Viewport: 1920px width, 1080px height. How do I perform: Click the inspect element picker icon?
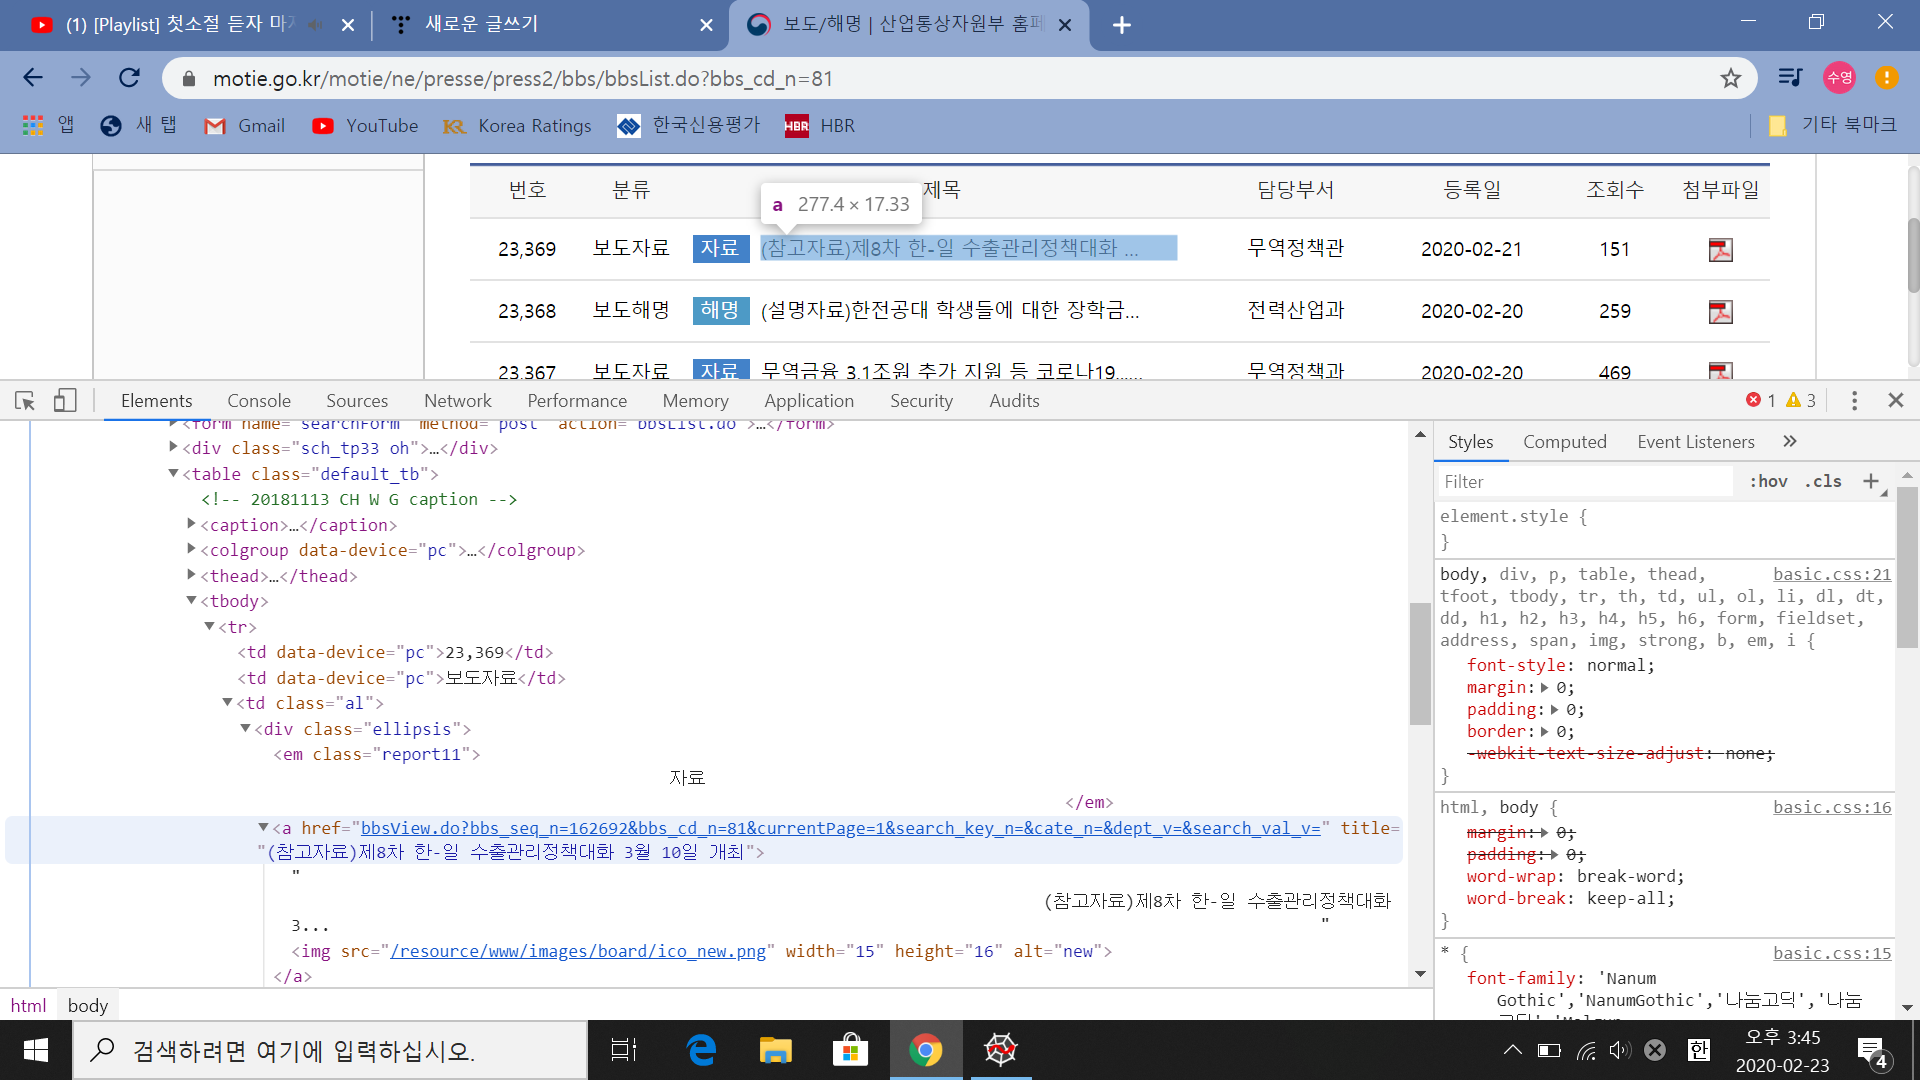tap(25, 401)
